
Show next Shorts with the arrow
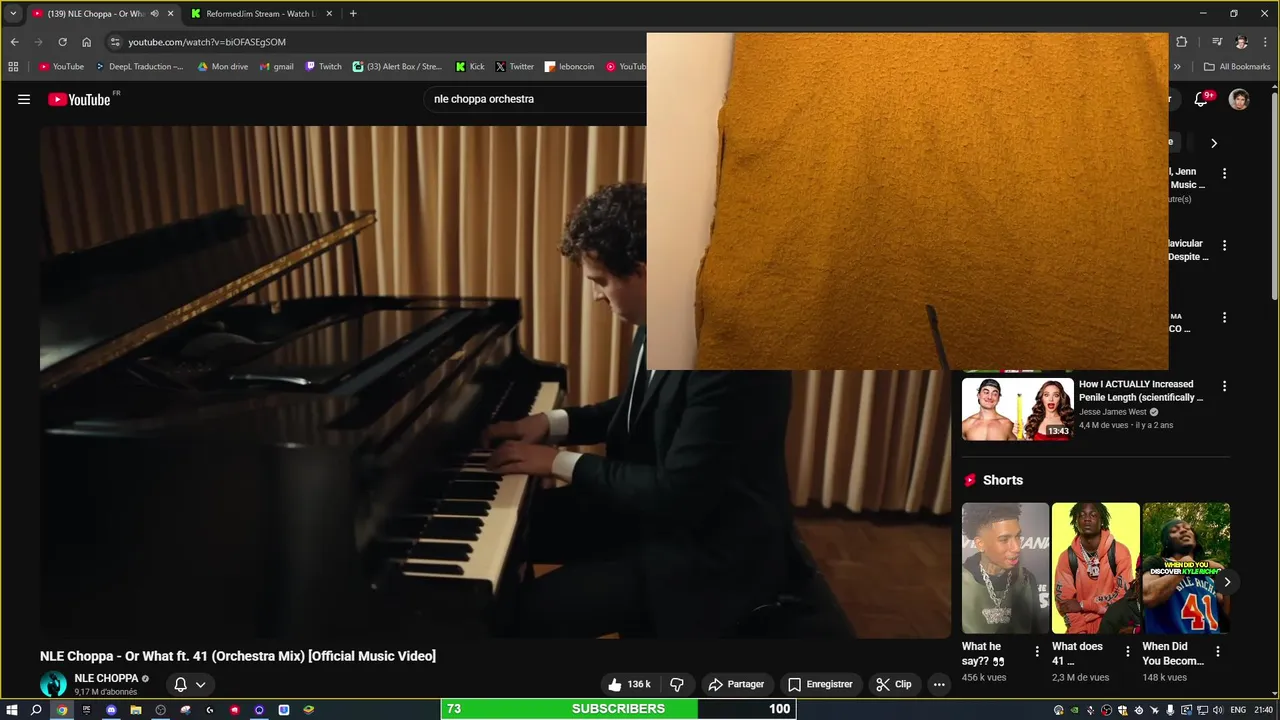[x=1227, y=582]
